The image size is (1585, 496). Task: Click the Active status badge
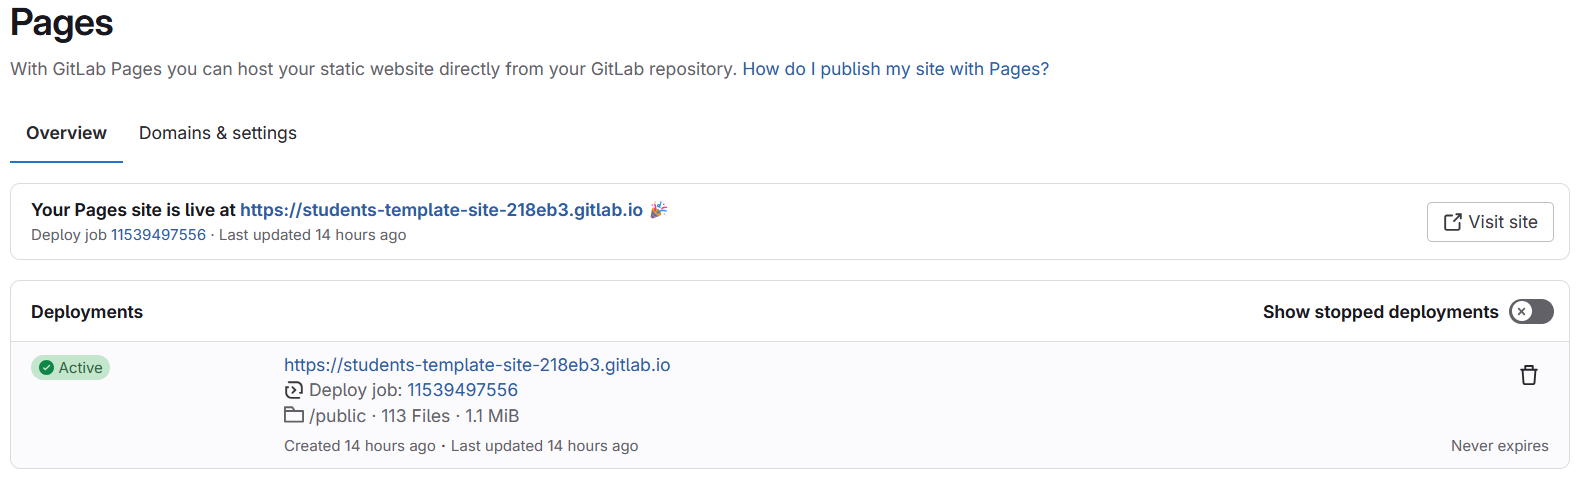pos(70,368)
